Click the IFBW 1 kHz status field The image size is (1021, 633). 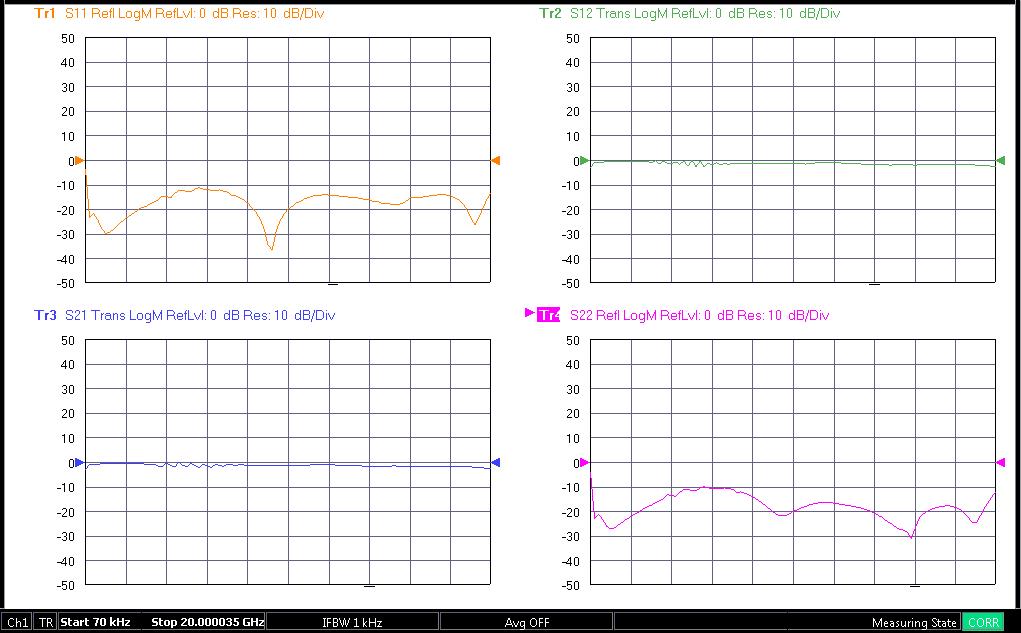pyautogui.click(x=352, y=623)
